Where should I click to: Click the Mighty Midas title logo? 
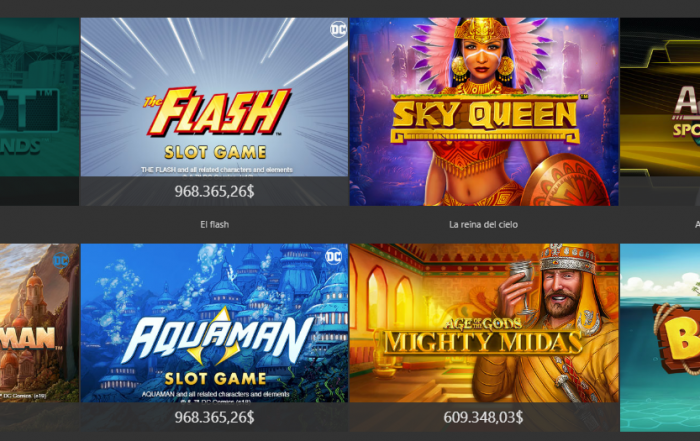click(483, 337)
